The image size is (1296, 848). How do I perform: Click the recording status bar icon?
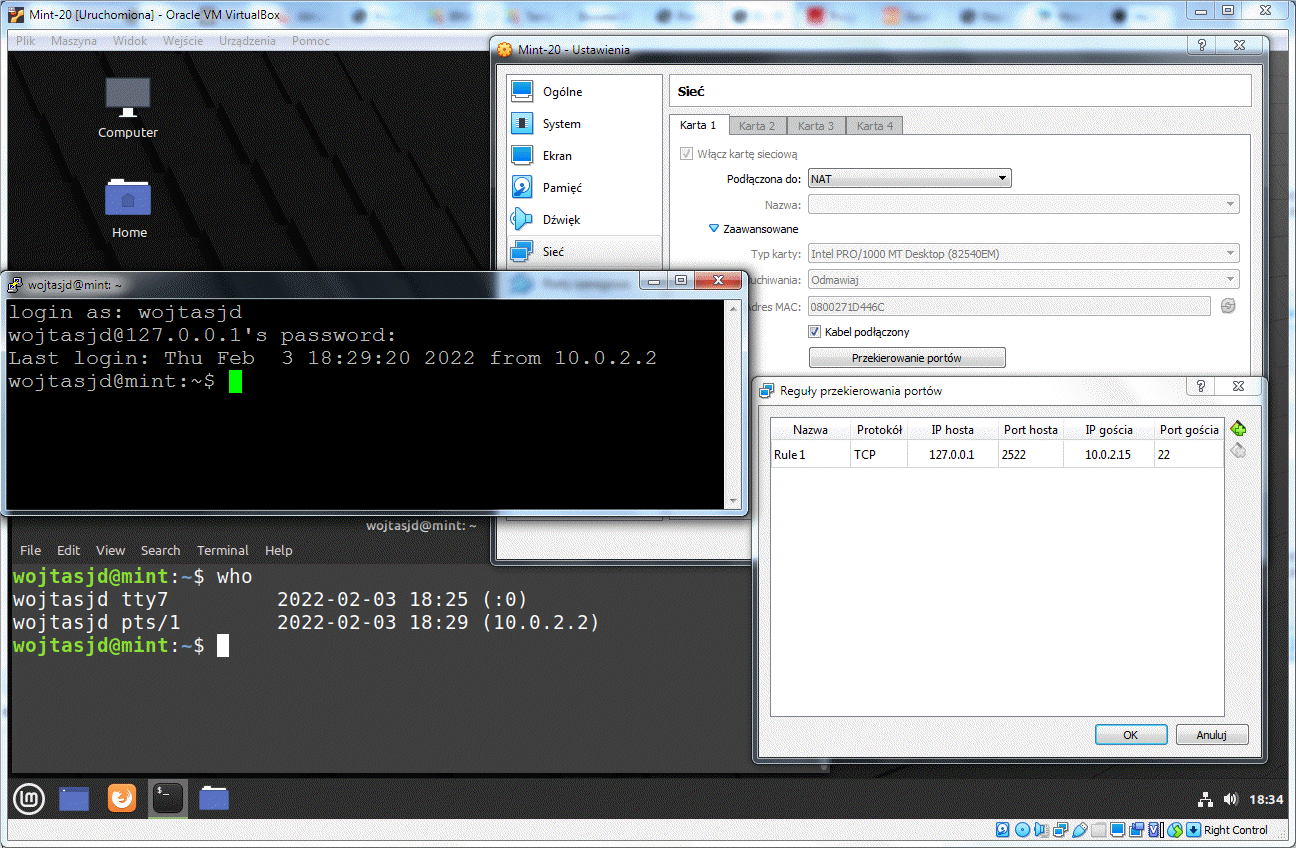[1137, 830]
